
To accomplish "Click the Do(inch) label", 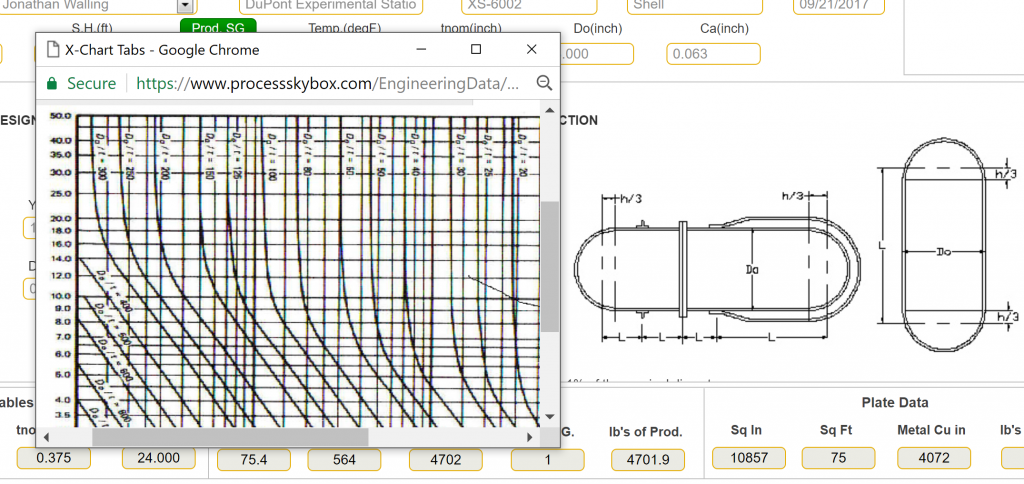I will pyautogui.click(x=598, y=28).
